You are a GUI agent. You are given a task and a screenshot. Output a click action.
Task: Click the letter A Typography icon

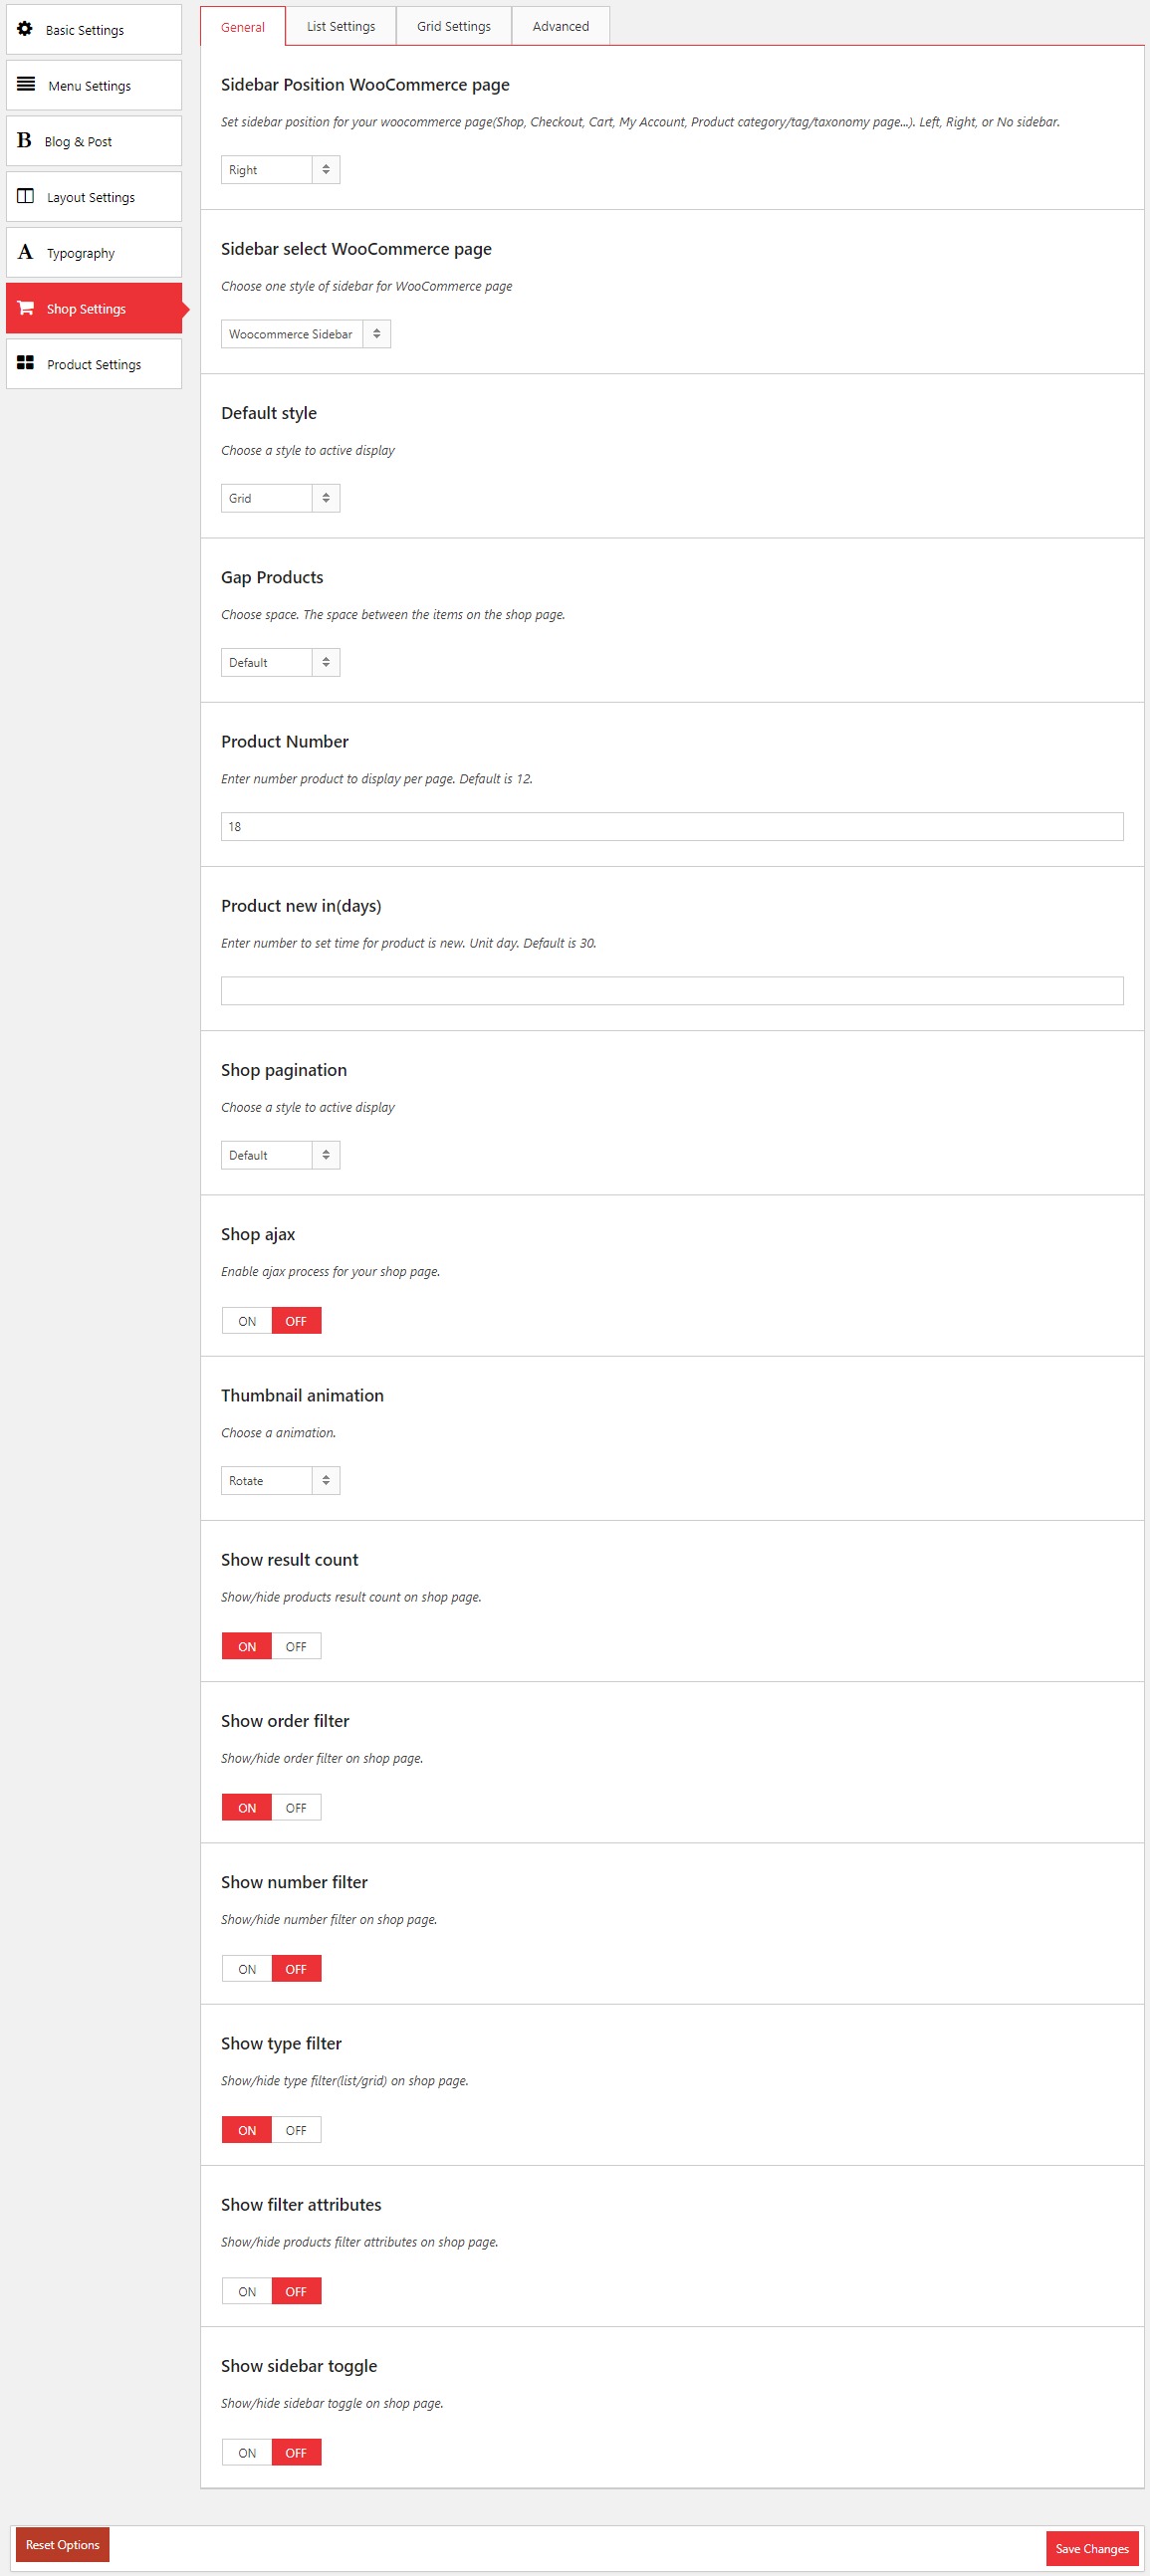coord(25,252)
